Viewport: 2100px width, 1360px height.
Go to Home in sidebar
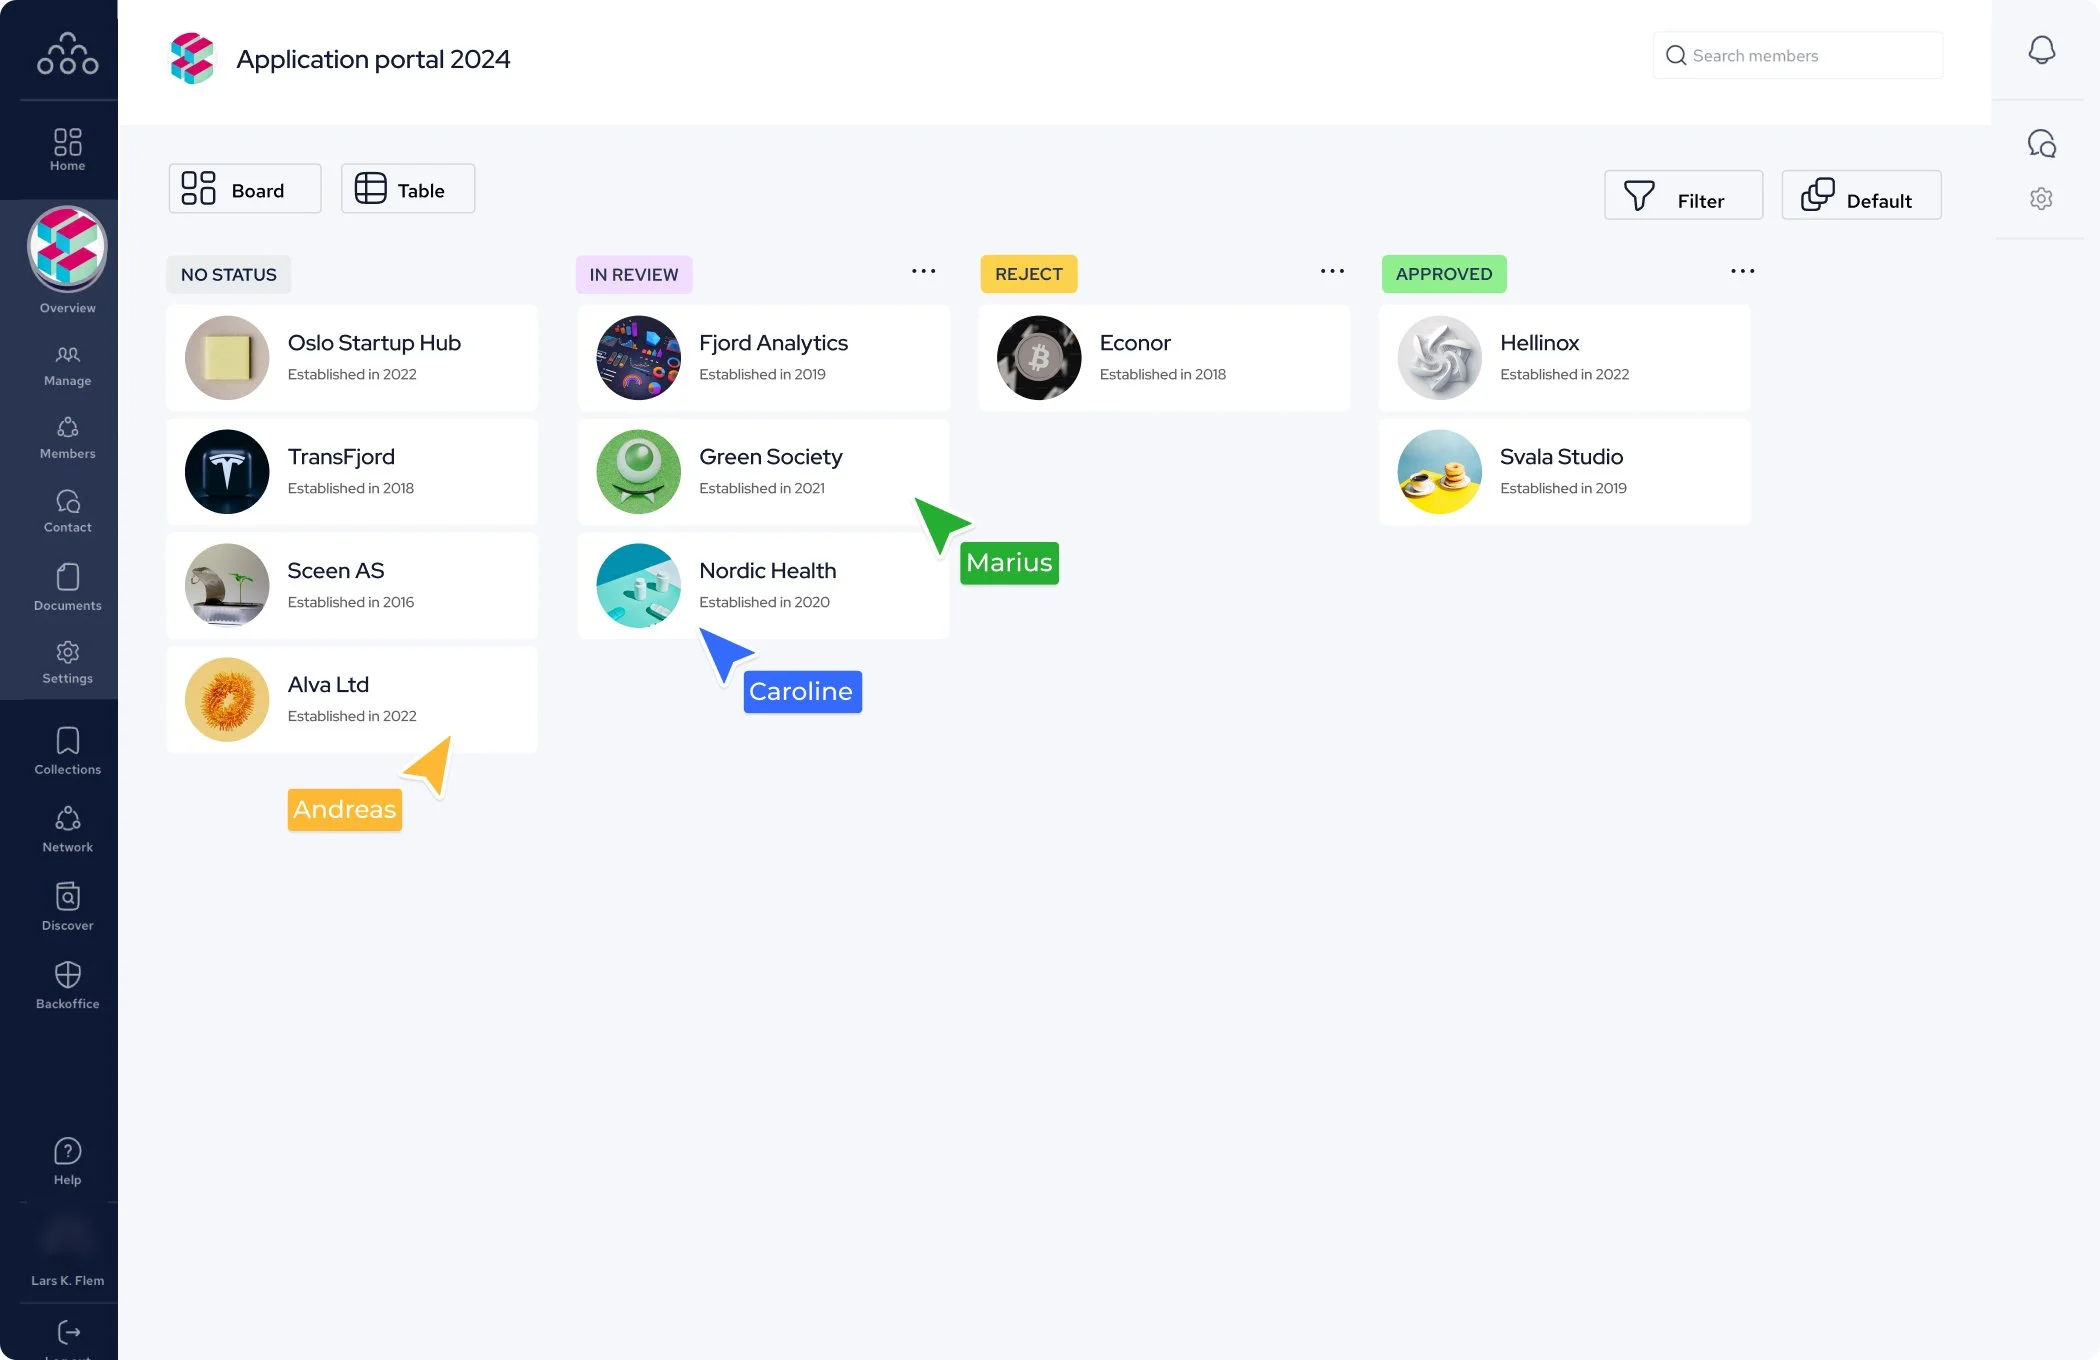click(67, 149)
